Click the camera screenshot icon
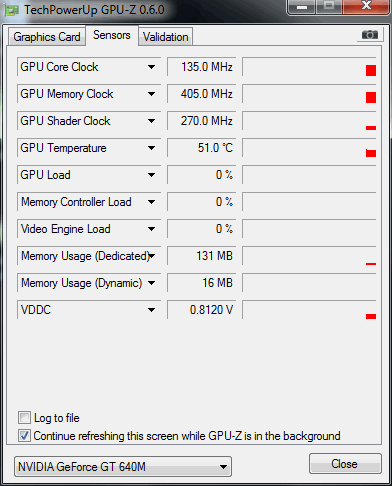 (369, 35)
